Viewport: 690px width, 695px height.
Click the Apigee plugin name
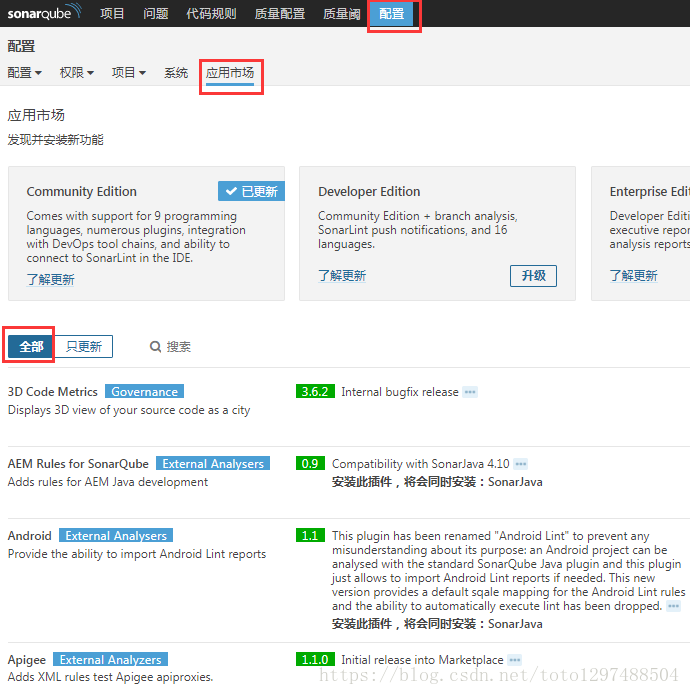coord(27,660)
